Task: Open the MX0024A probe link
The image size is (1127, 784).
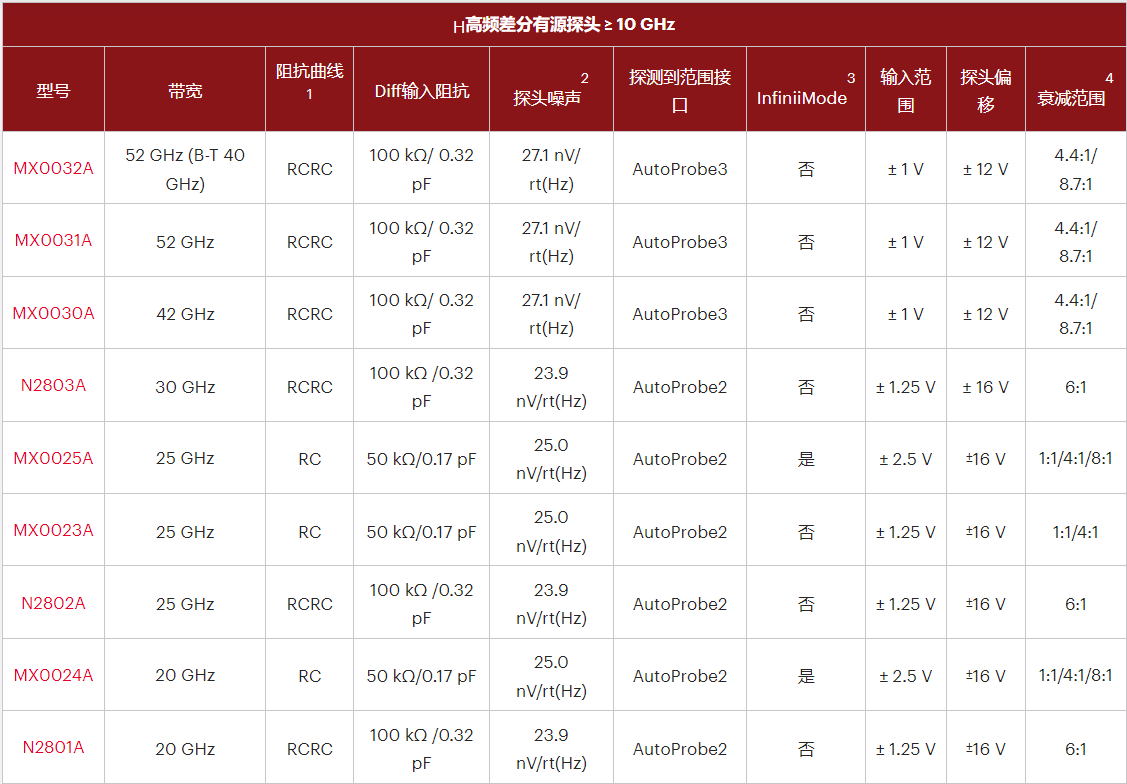Action: tap(53, 675)
